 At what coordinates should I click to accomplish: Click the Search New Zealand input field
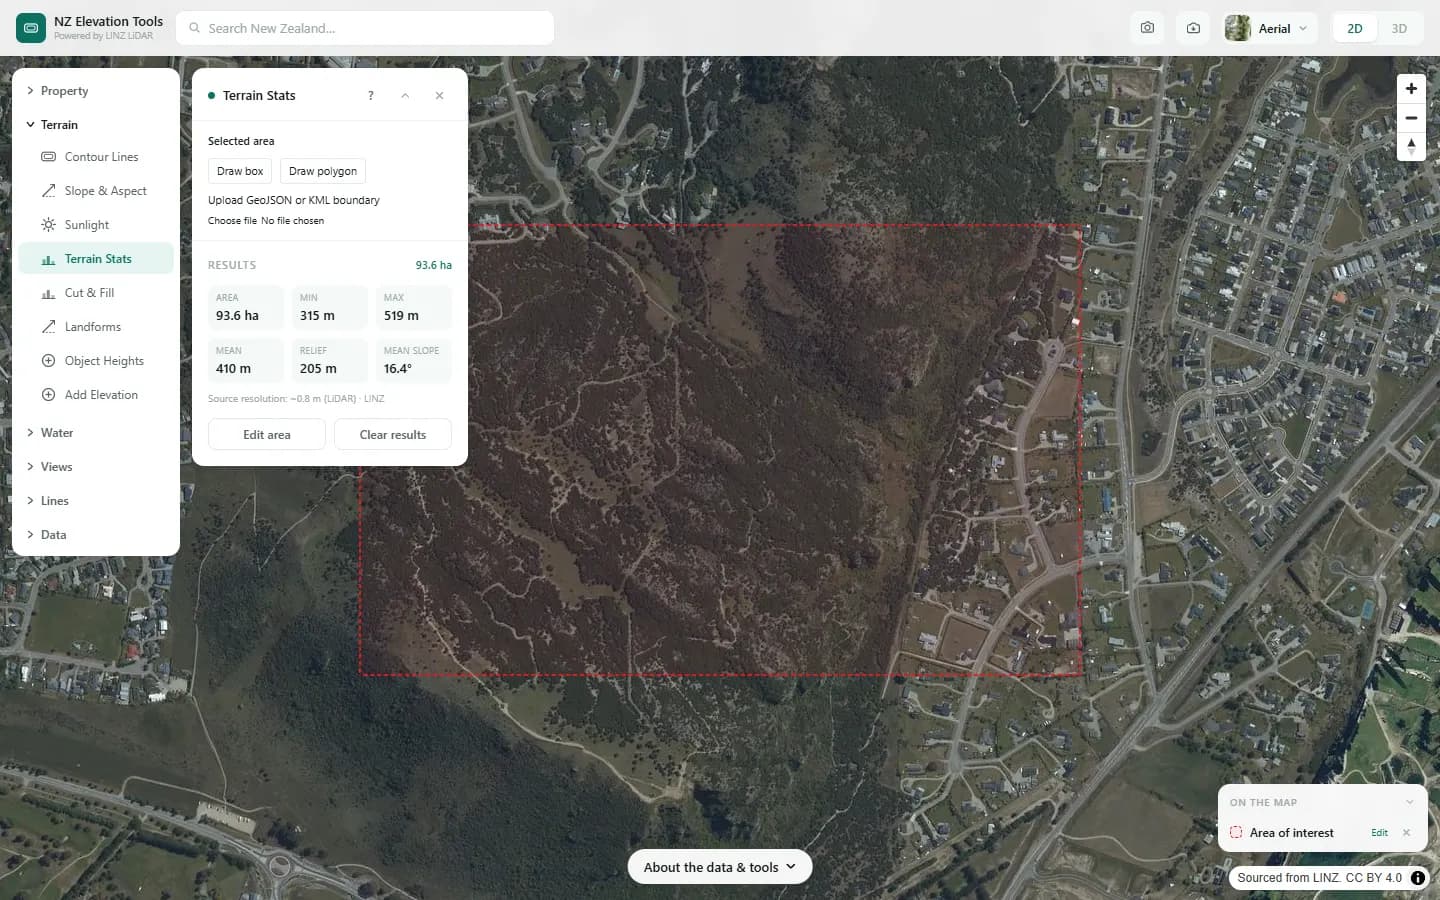(365, 28)
